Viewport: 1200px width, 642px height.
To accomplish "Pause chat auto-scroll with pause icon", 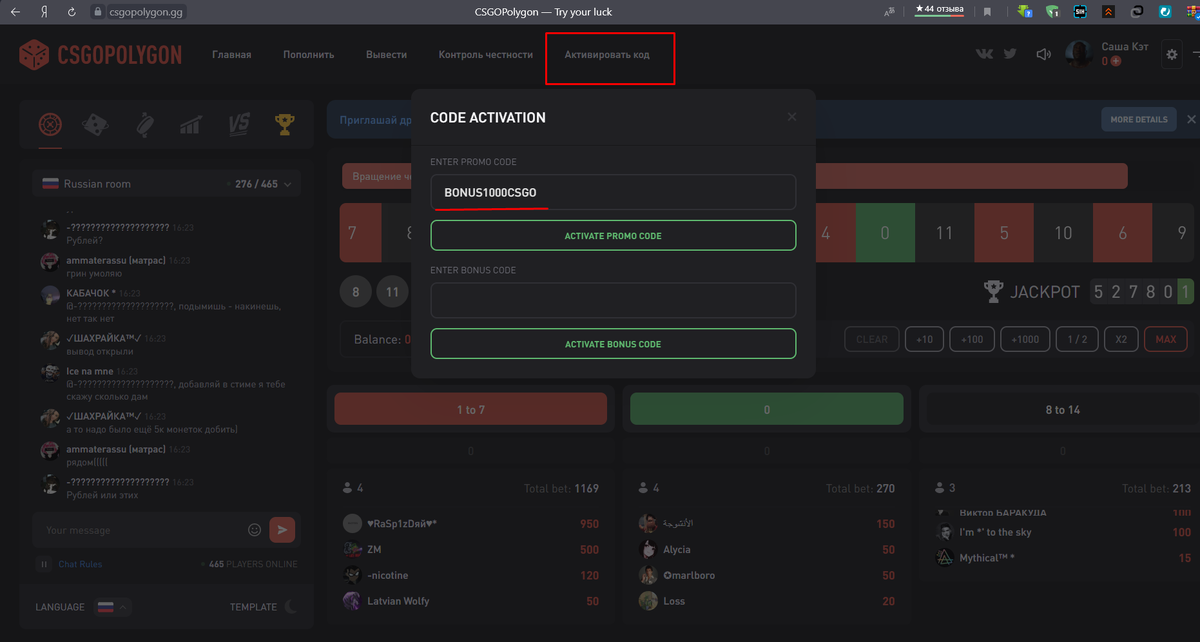I will [44, 564].
